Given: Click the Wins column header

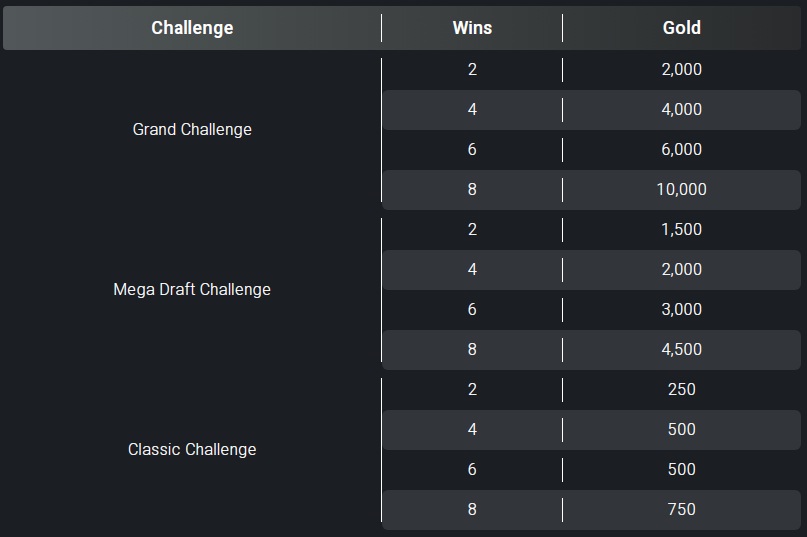Looking at the screenshot, I should pyautogui.click(x=472, y=28).
